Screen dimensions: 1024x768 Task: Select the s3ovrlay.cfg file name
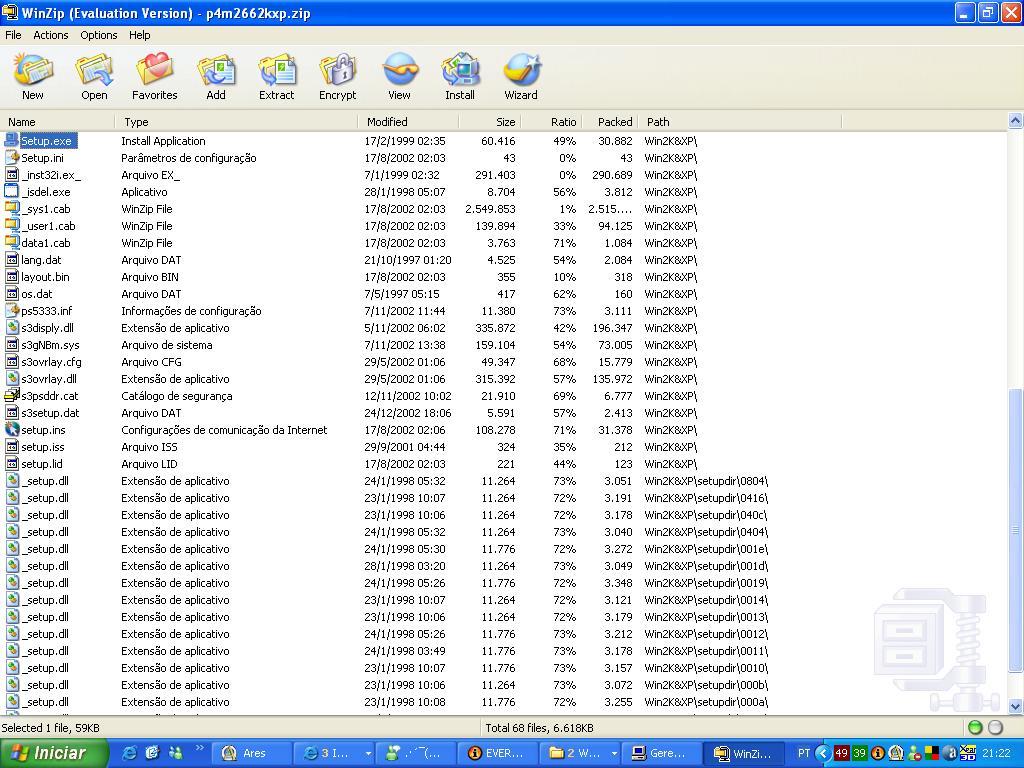coord(52,362)
